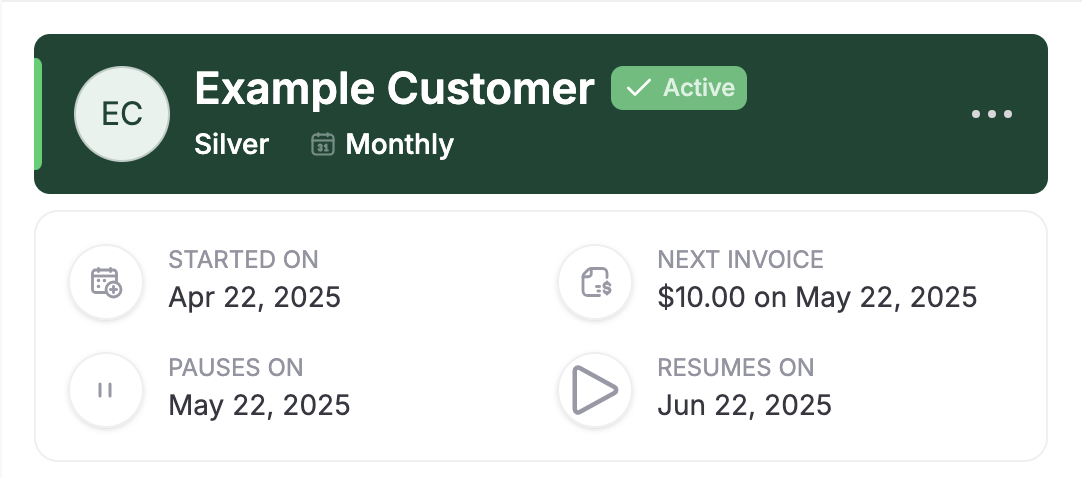The height and width of the screenshot is (478, 1082).
Task: Select the Example Customer name heading
Action: (x=394, y=88)
